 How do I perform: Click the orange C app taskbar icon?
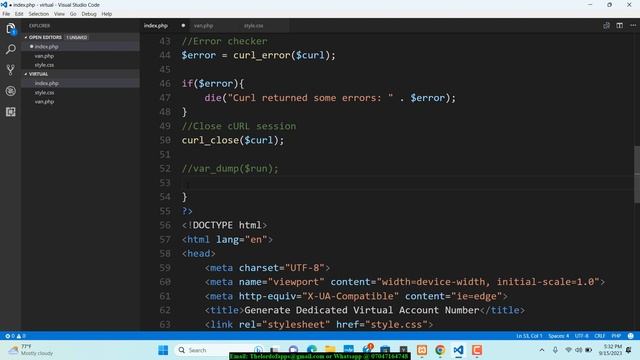click(477, 350)
